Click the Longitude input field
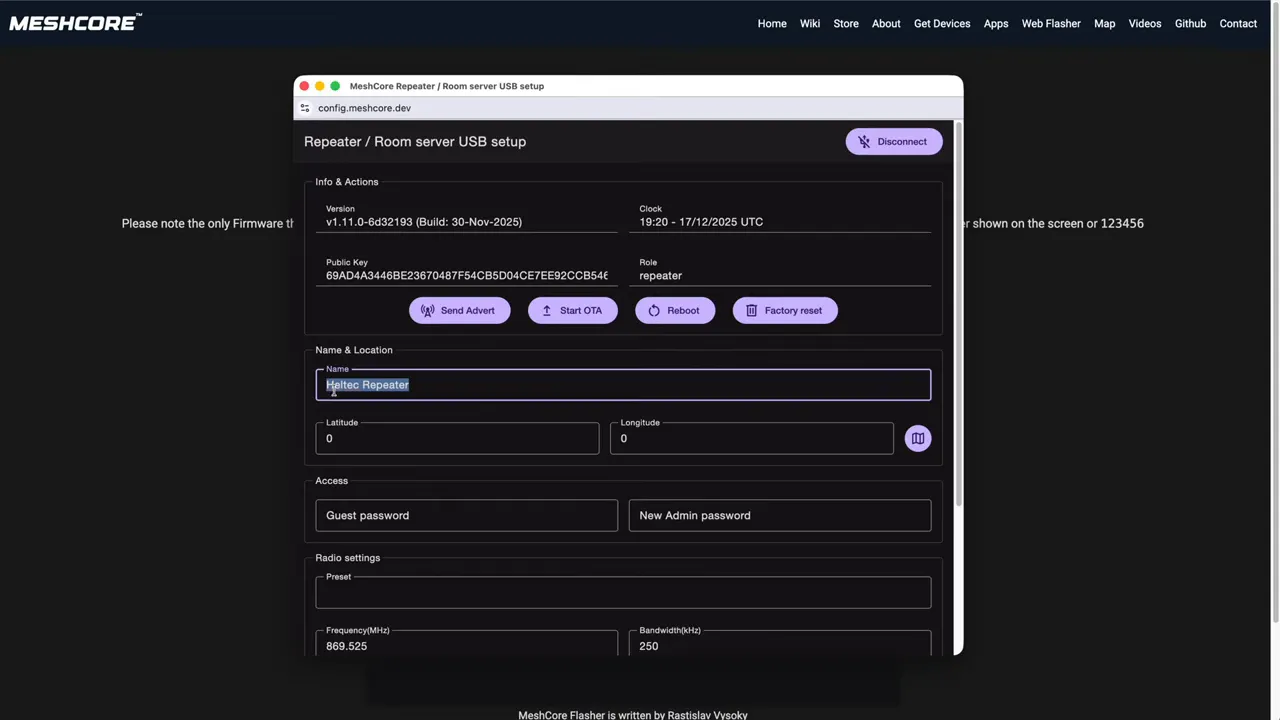1280x720 pixels. pos(752,438)
